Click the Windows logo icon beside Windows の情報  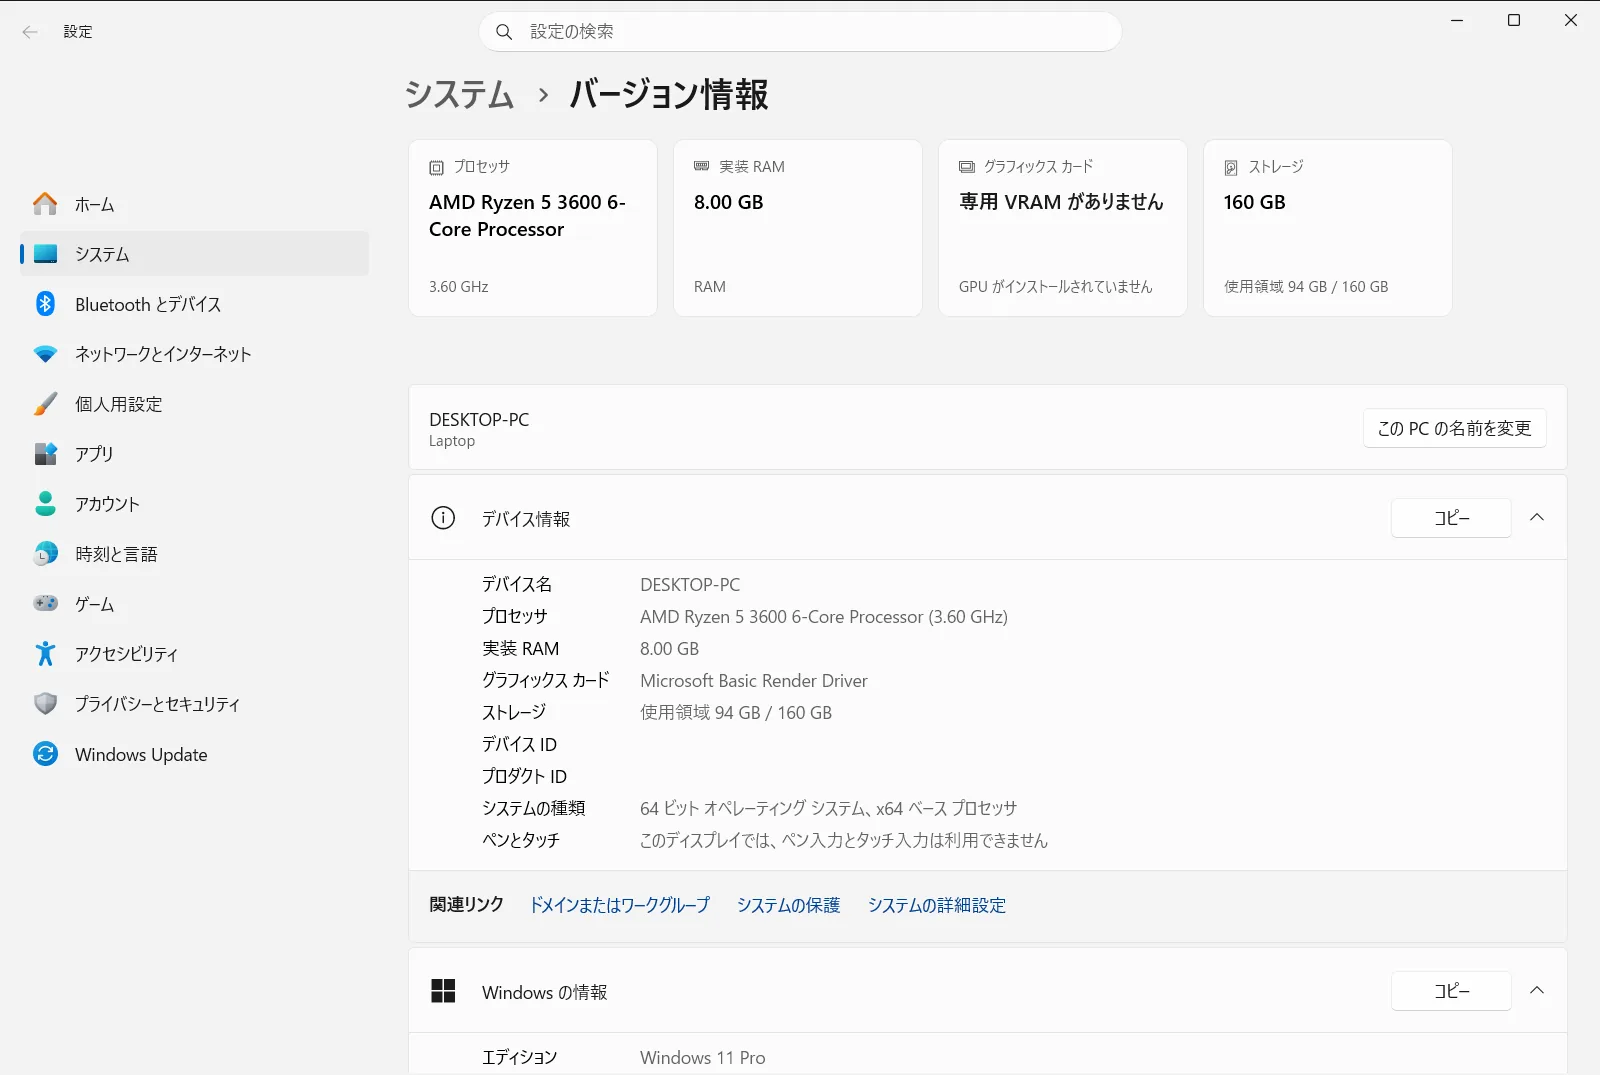coord(443,991)
